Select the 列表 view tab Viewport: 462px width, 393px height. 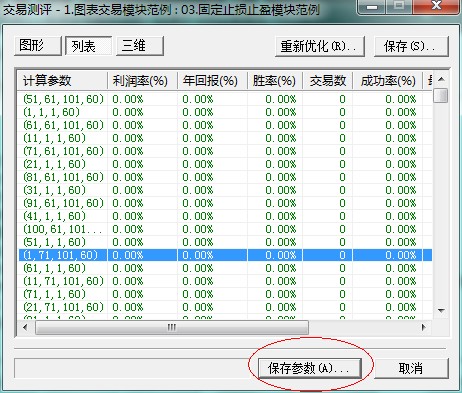point(88,45)
